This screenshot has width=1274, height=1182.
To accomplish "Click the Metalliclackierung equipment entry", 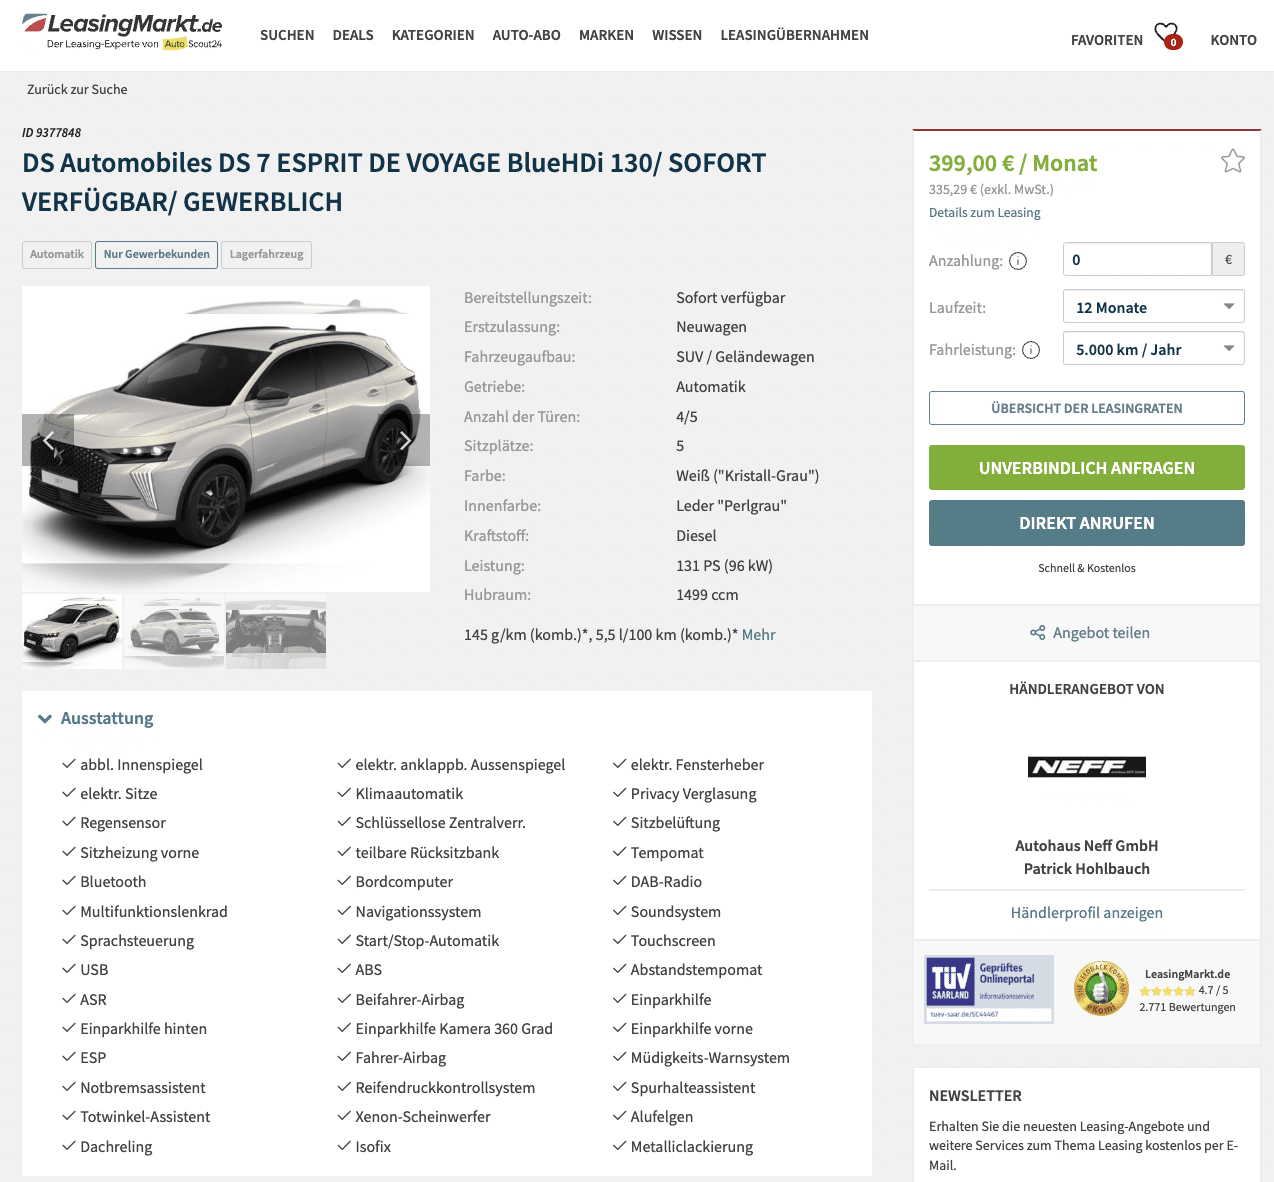I will (x=691, y=1147).
